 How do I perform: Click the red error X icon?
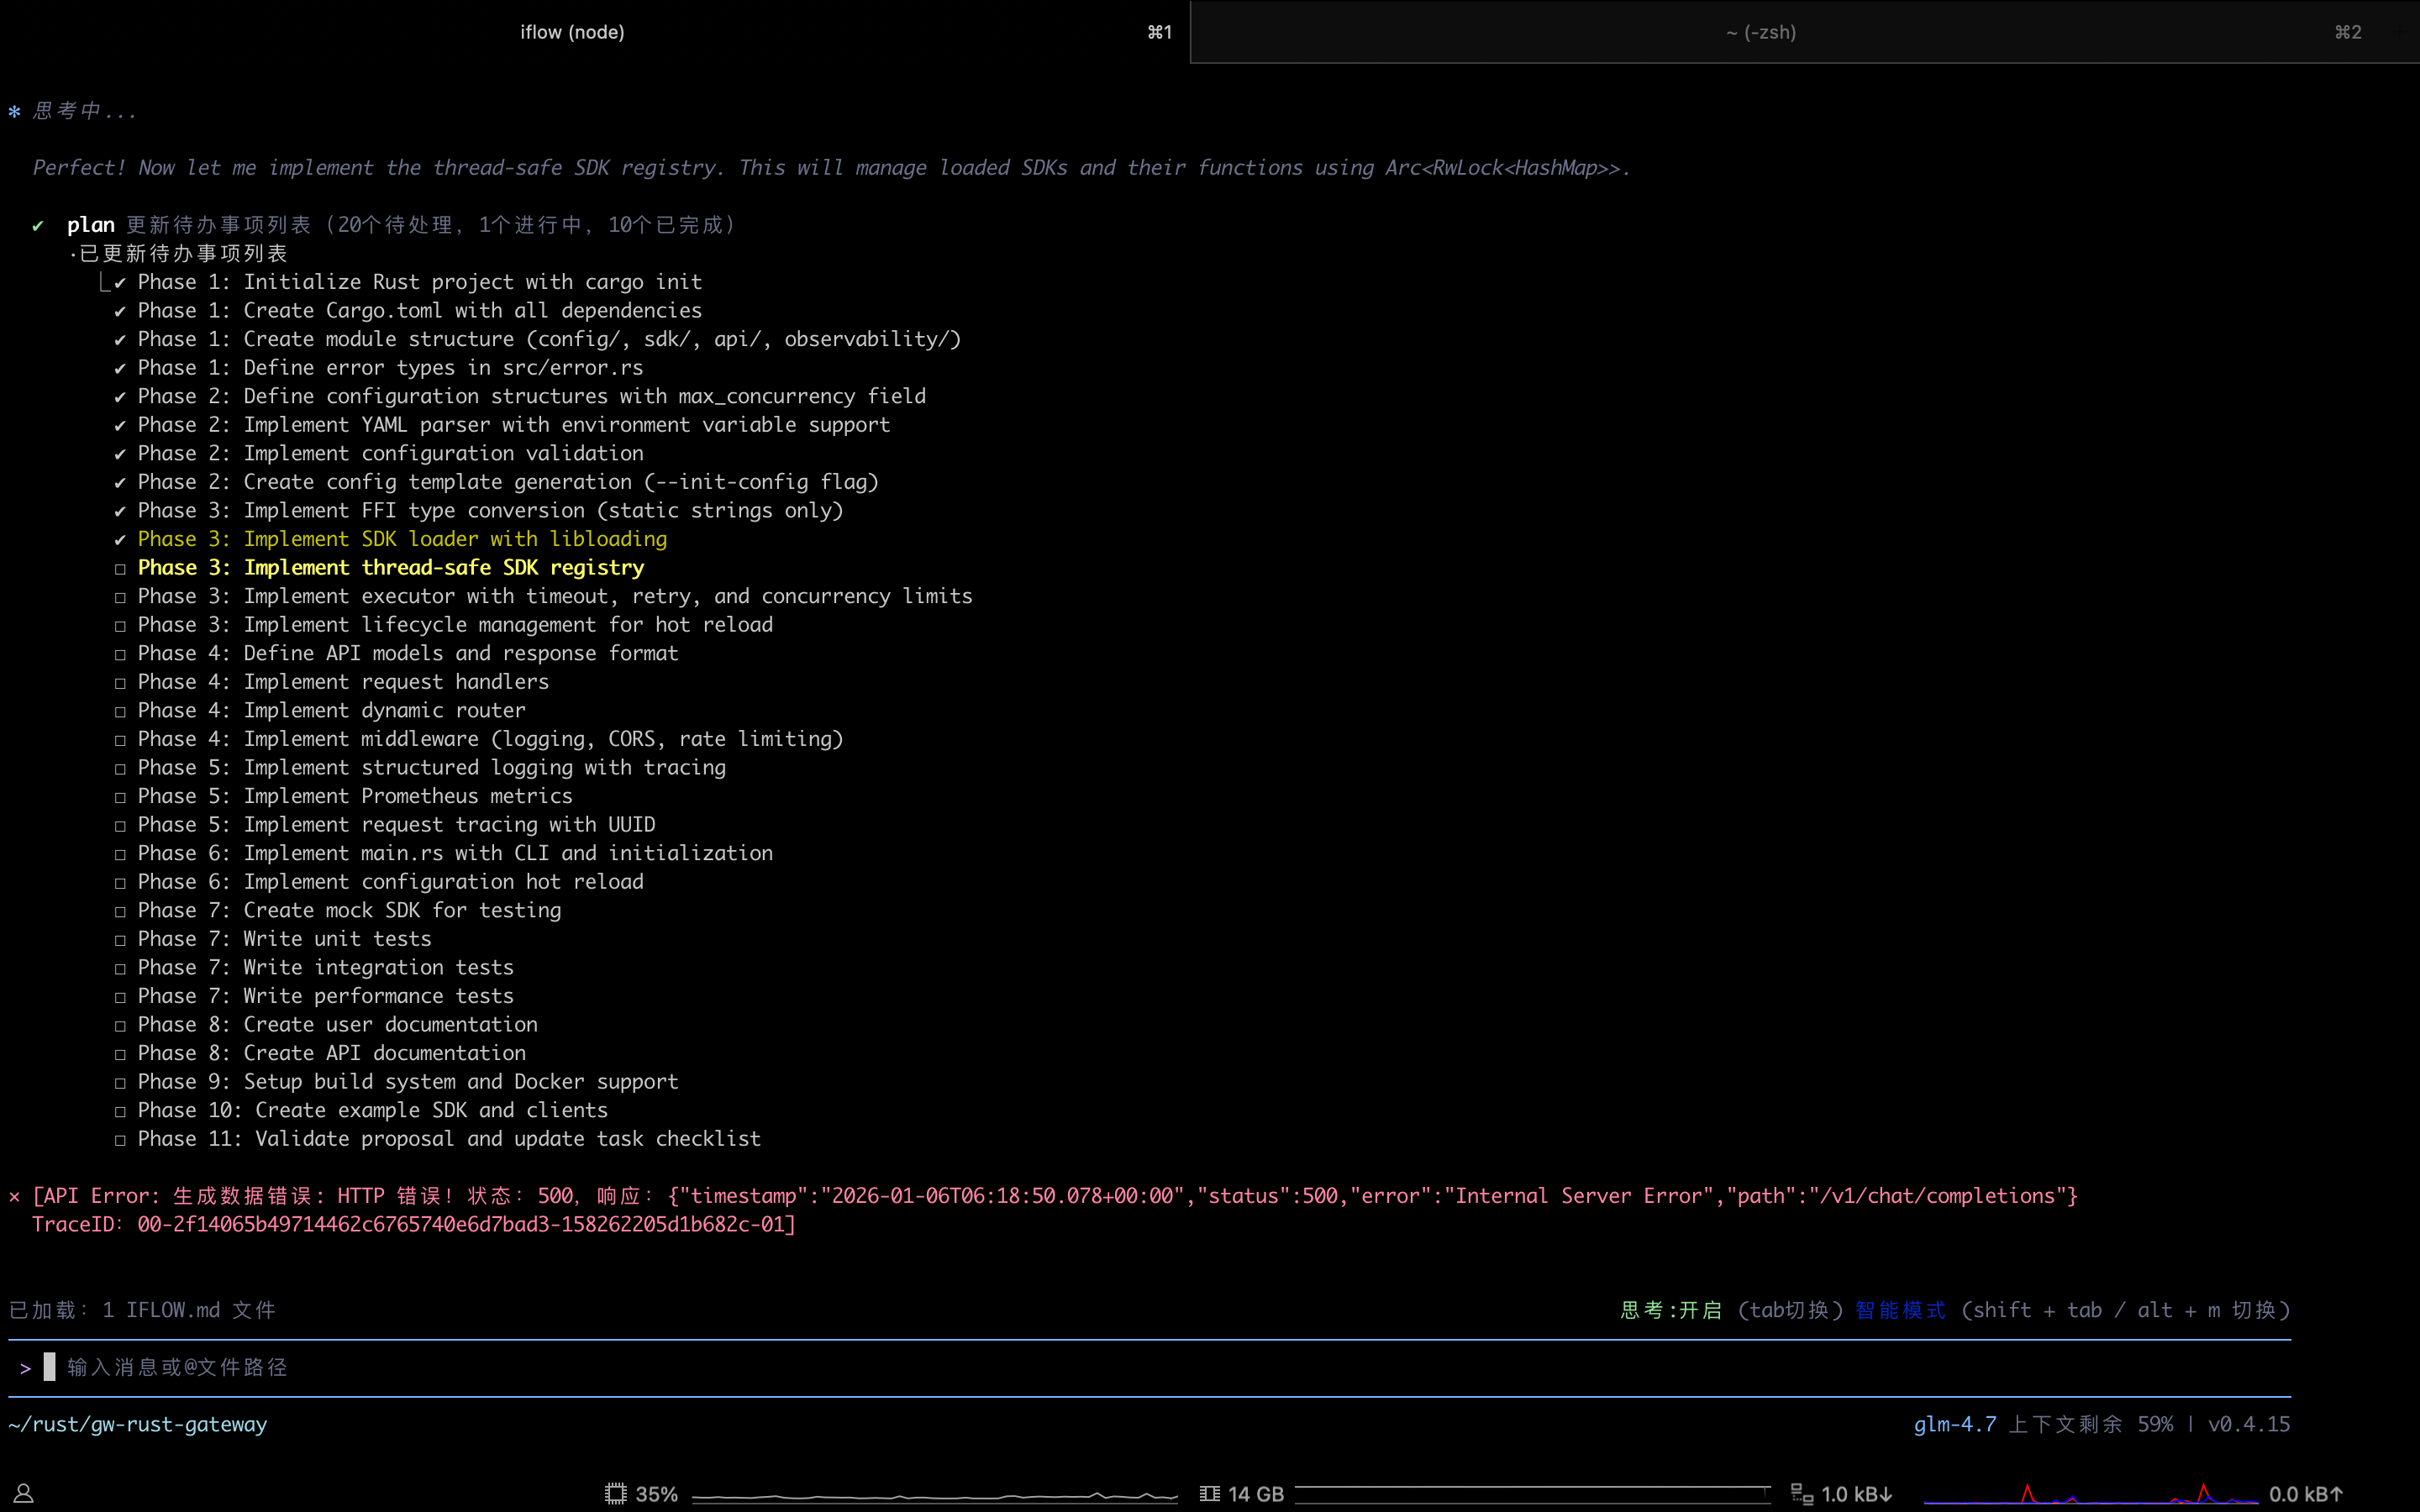tap(14, 1196)
